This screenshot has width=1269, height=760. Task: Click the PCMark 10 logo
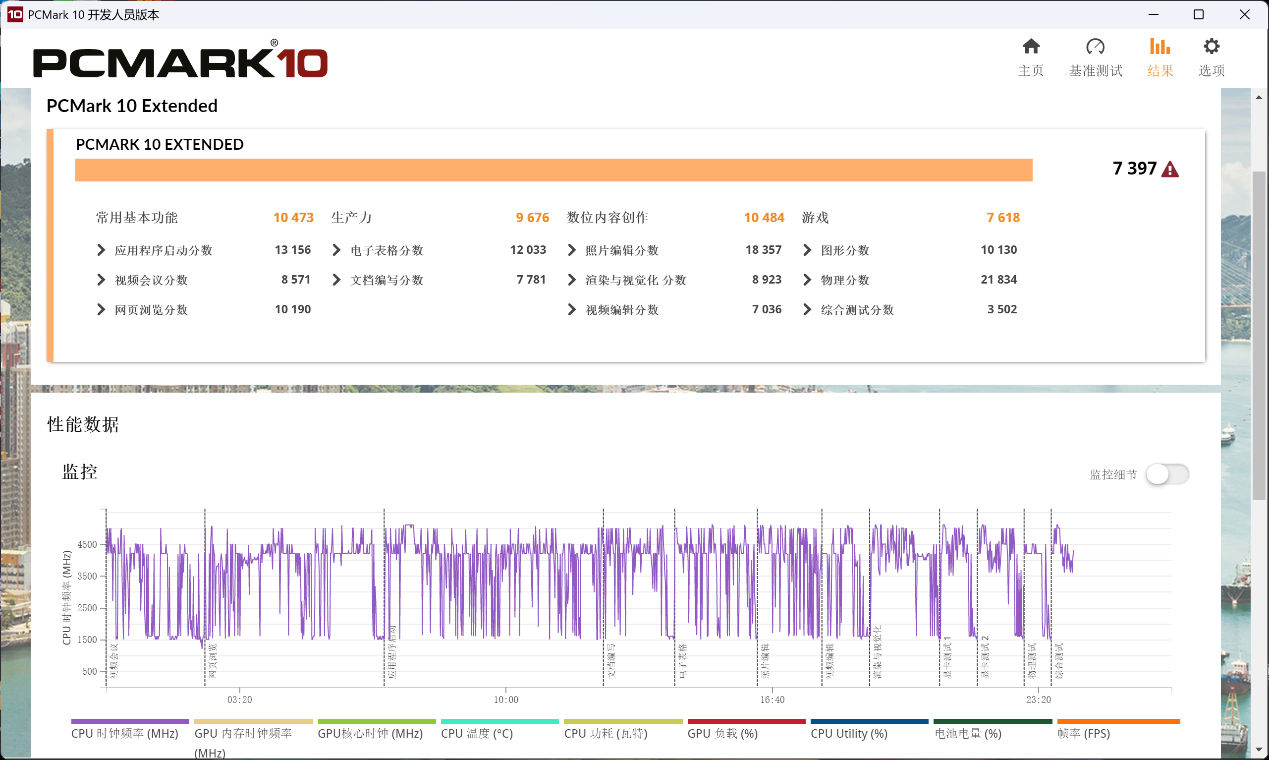180,62
